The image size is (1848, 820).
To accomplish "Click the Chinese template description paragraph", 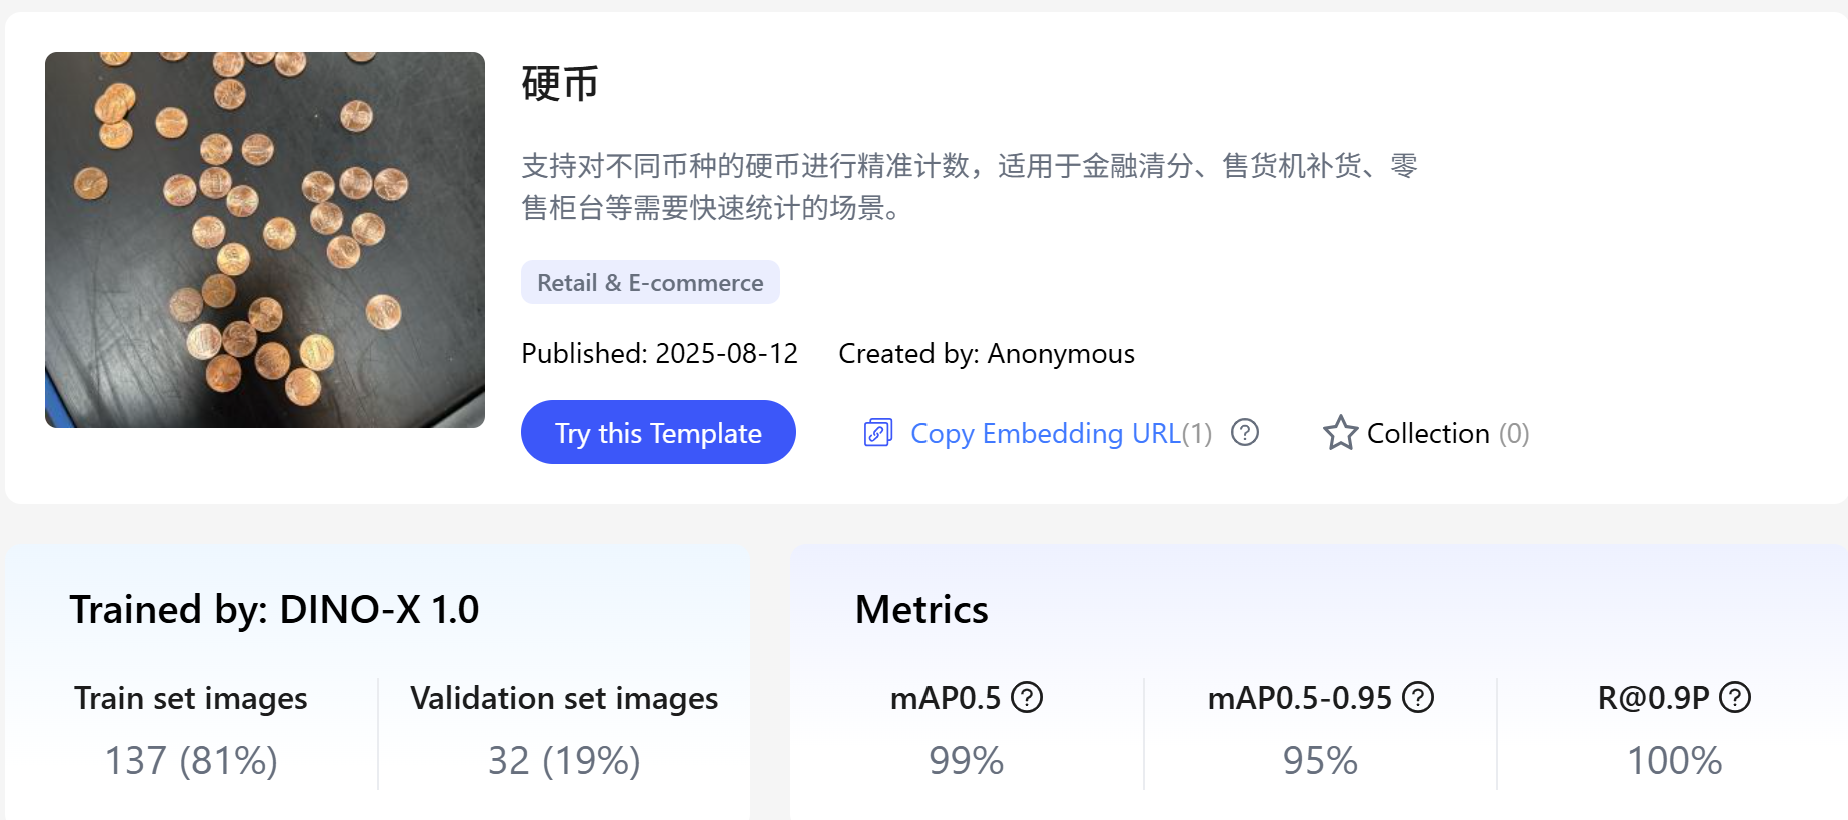I will pos(970,186).
